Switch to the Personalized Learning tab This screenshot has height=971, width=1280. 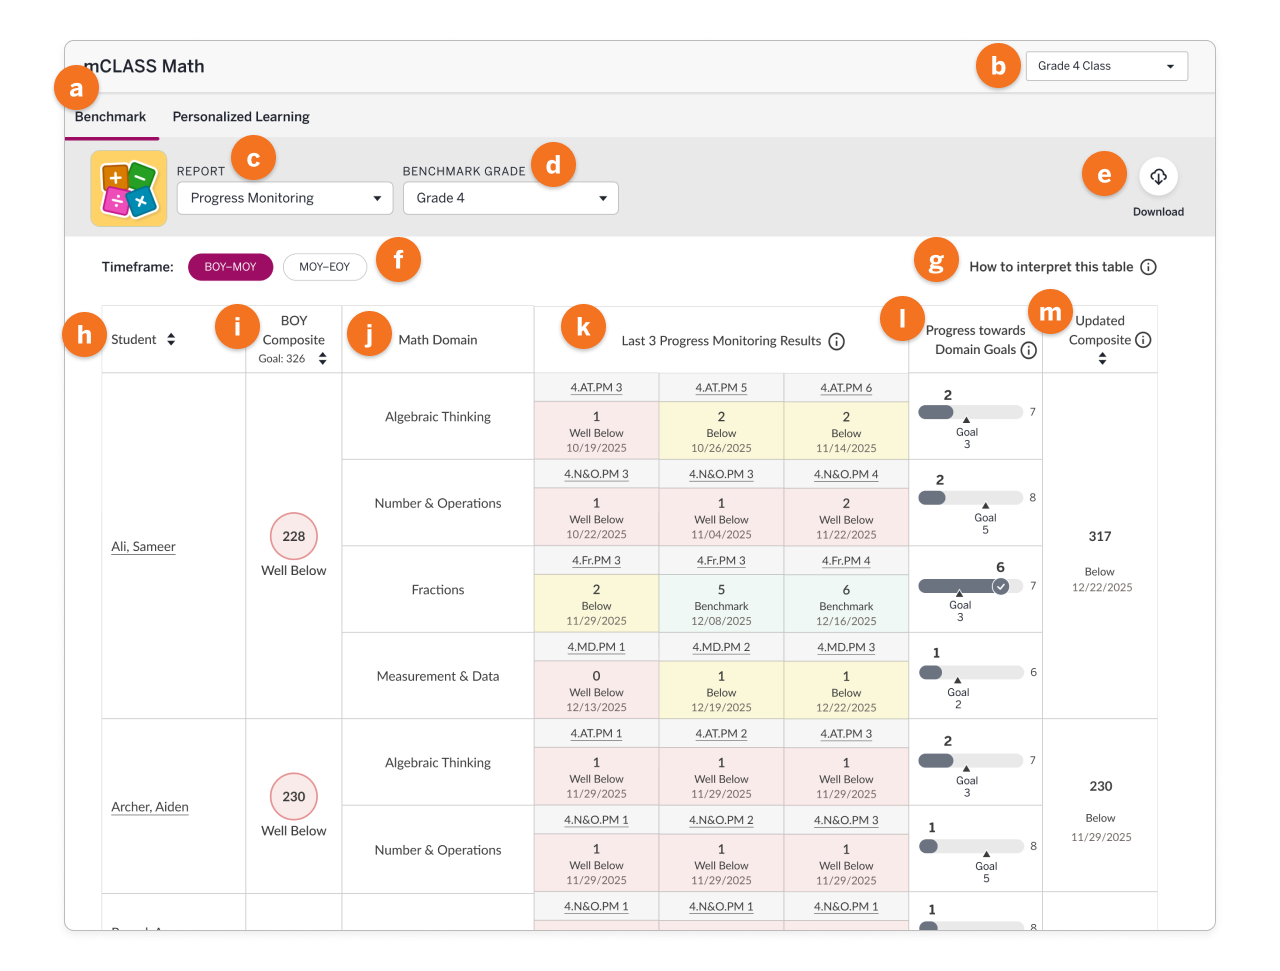[x=241, y=117]
